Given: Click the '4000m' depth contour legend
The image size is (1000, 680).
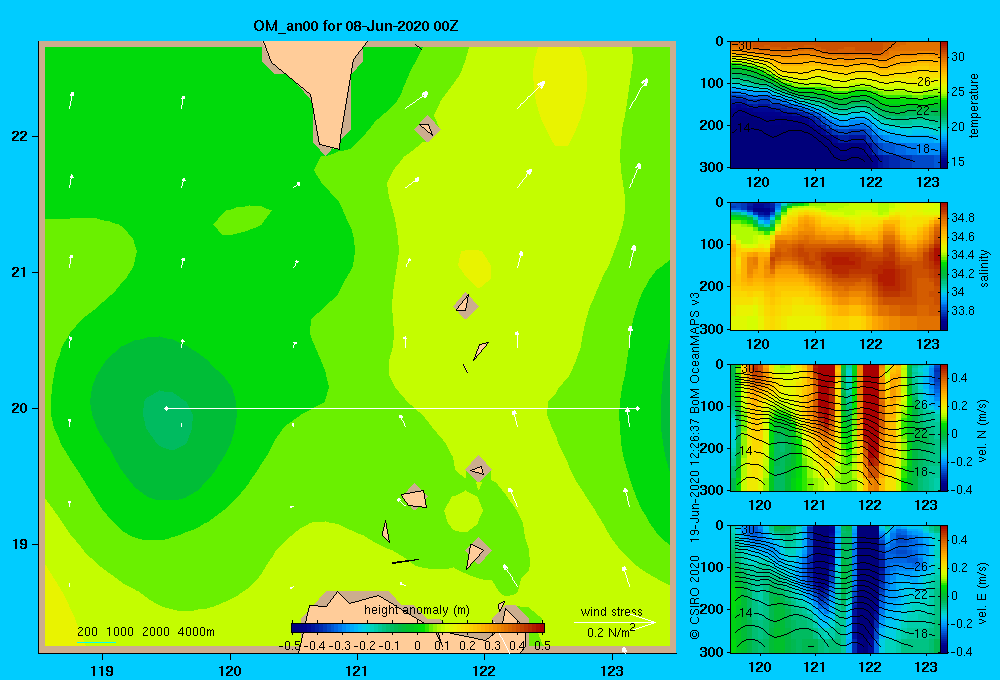Looking at the screenshot, I should click(196, 632).
